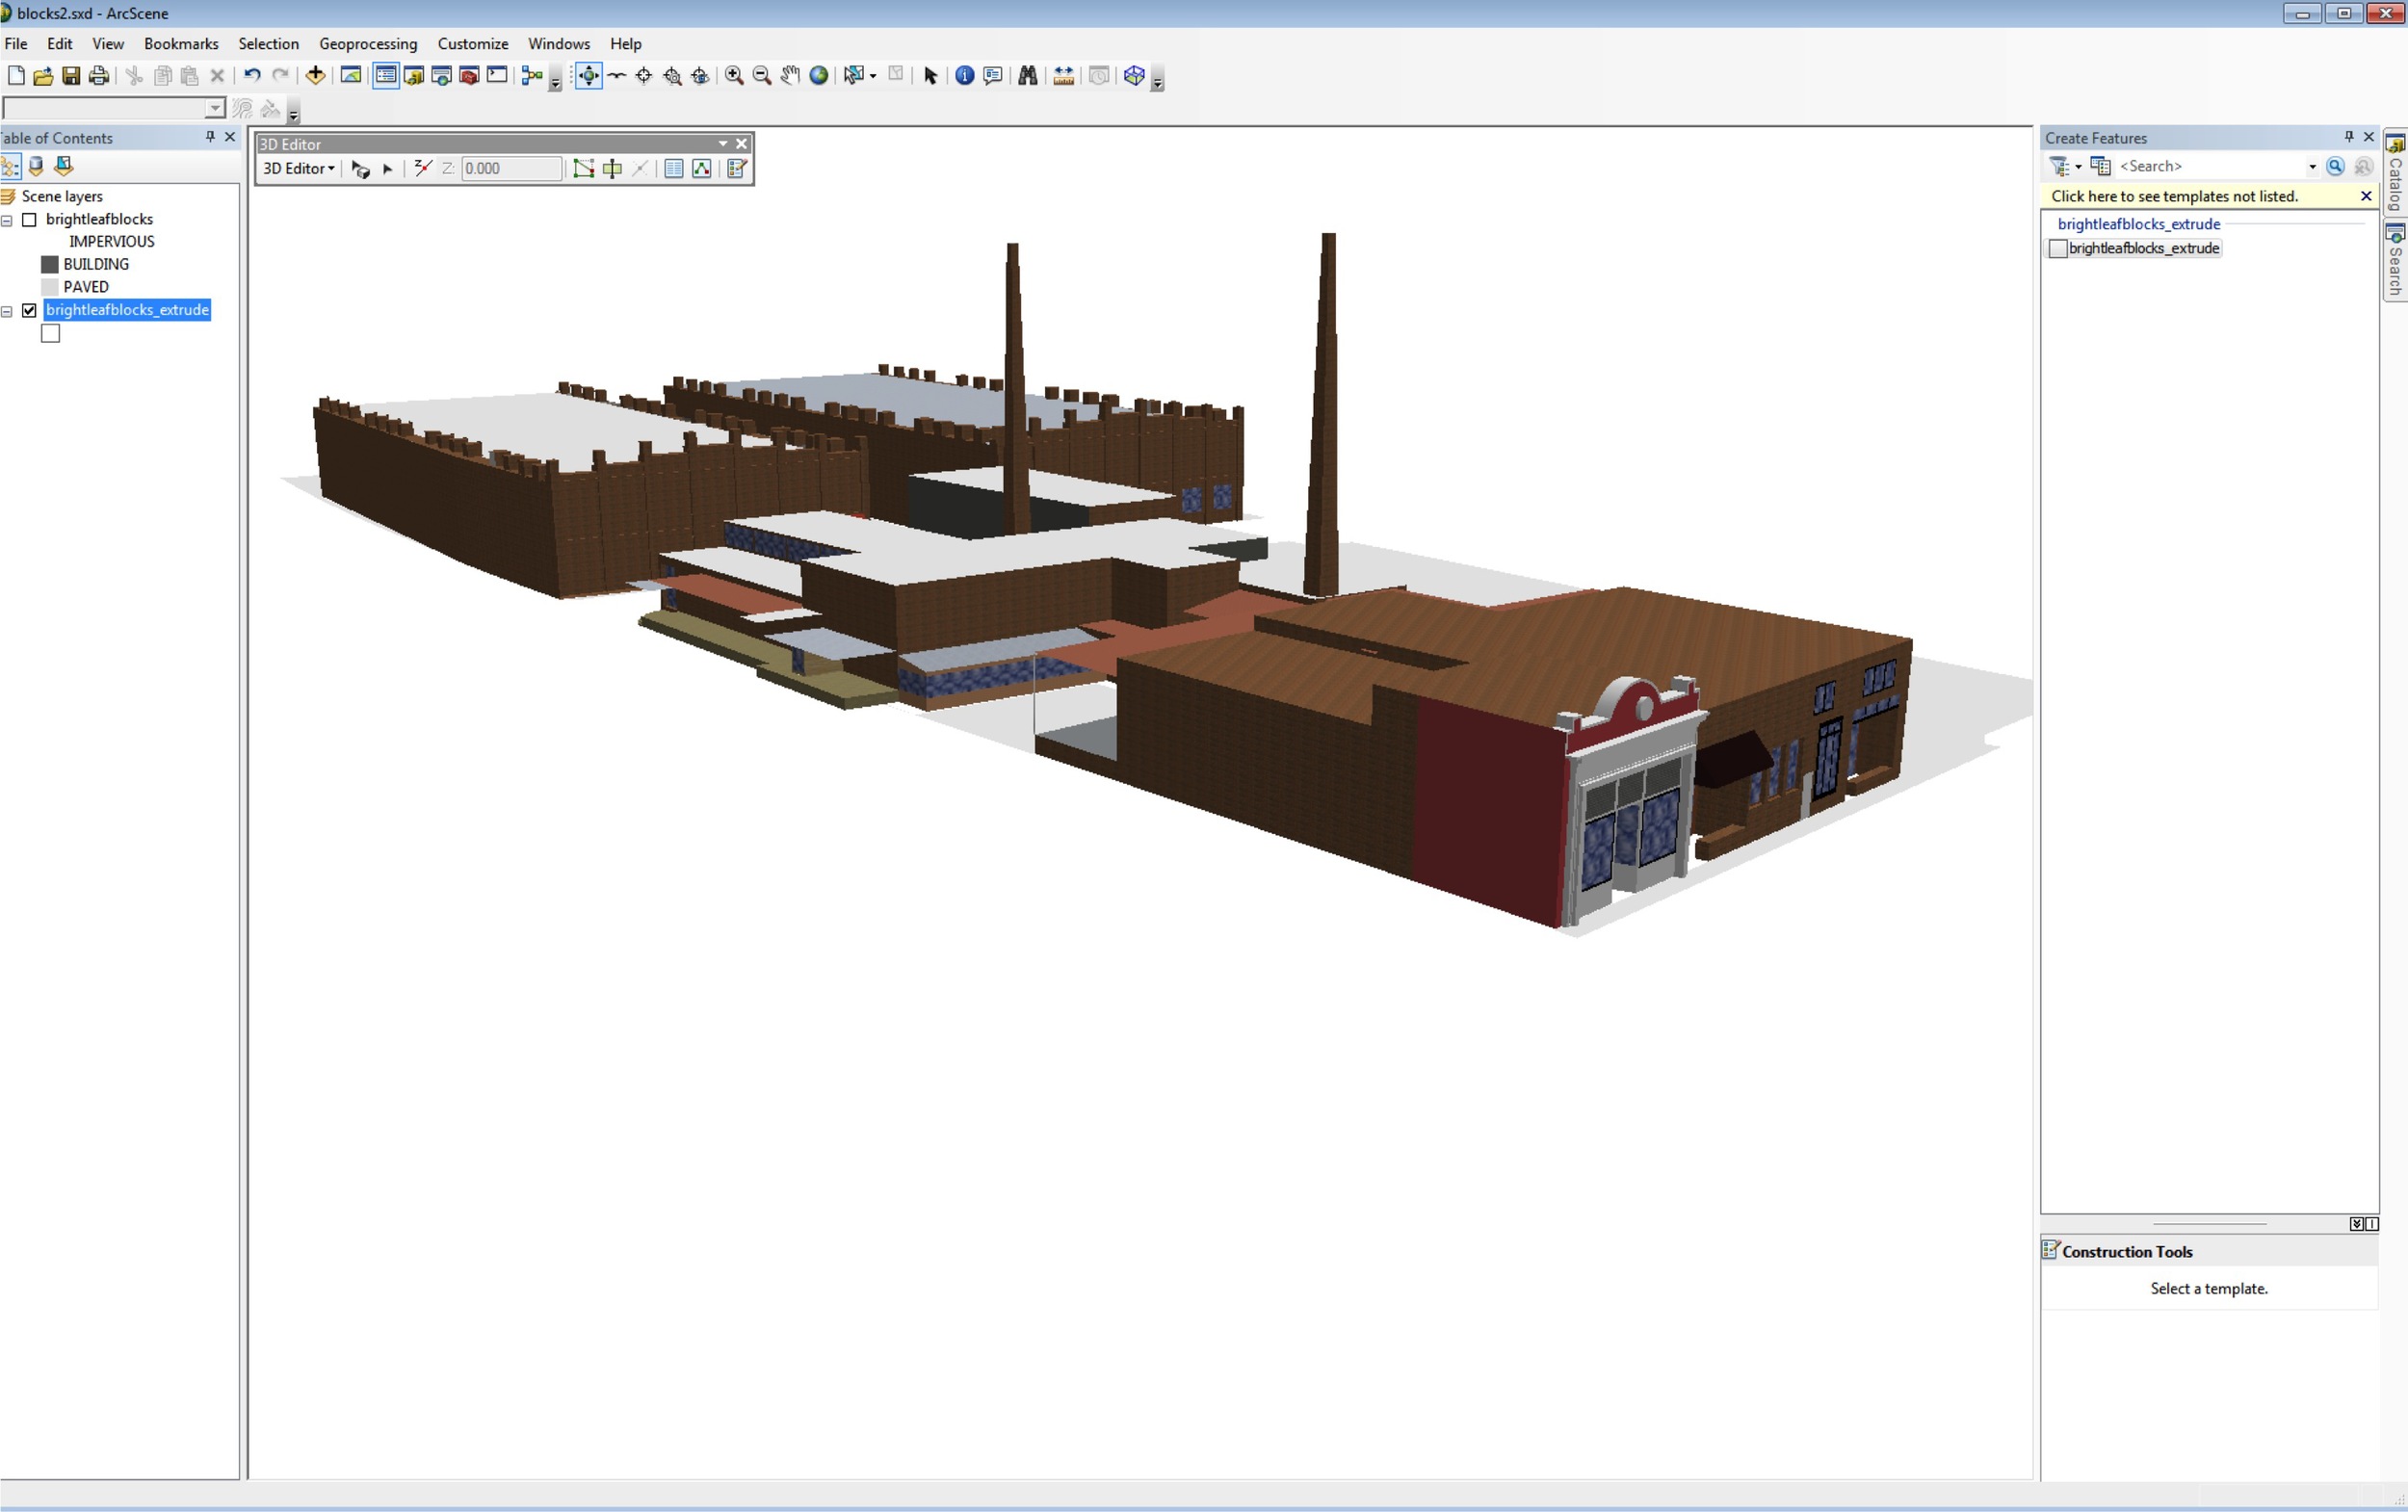Image resolution: width=2408 pixels, height=1512 pixels.
Task: Open the Selection menu
Action: [x=268, y=44]
